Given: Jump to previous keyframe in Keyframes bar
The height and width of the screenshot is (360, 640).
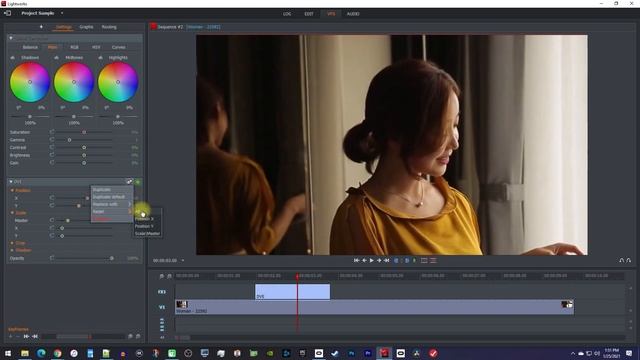Looking at the screenshot, I should (x=35, y=336).
